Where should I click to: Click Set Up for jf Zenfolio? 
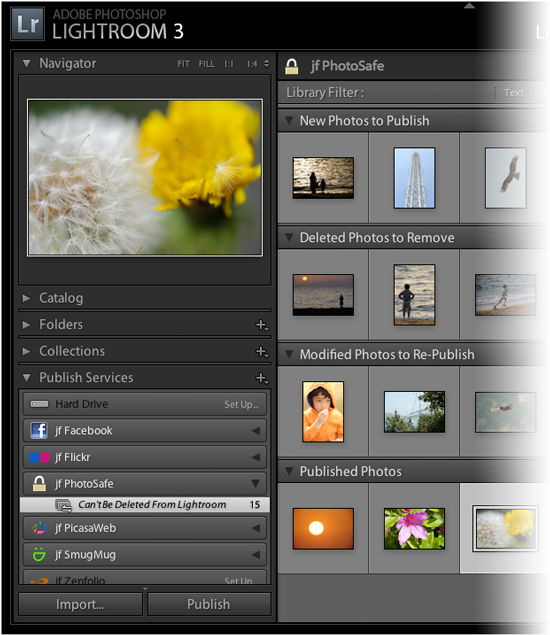point(239,581)
